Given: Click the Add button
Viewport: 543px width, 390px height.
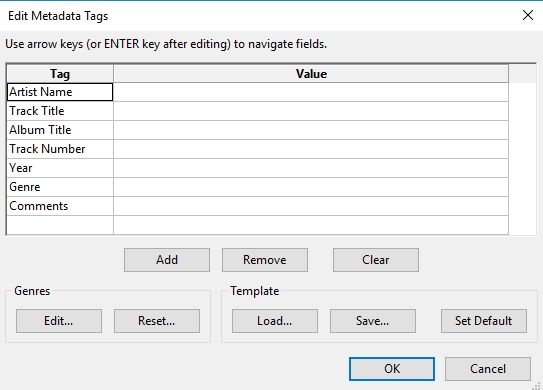Looking at the screenshot, I should point(167,260).
